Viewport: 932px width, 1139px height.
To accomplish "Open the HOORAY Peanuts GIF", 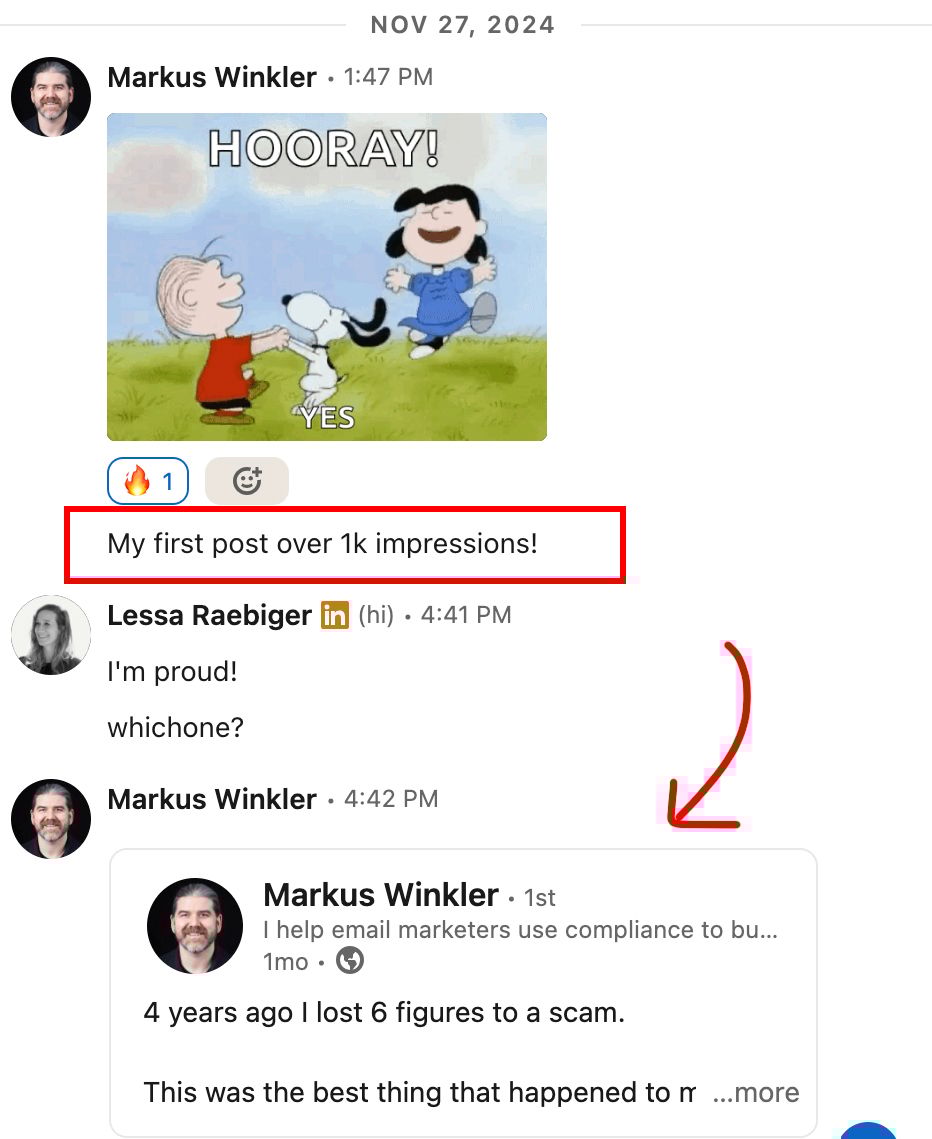I will (327, 277).
